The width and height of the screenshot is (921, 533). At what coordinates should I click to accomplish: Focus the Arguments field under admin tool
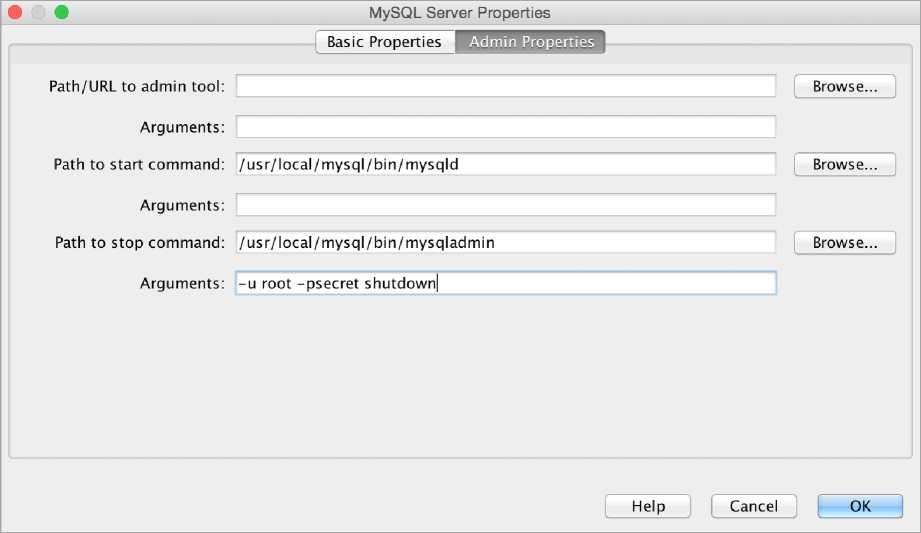tap(505, 127)
